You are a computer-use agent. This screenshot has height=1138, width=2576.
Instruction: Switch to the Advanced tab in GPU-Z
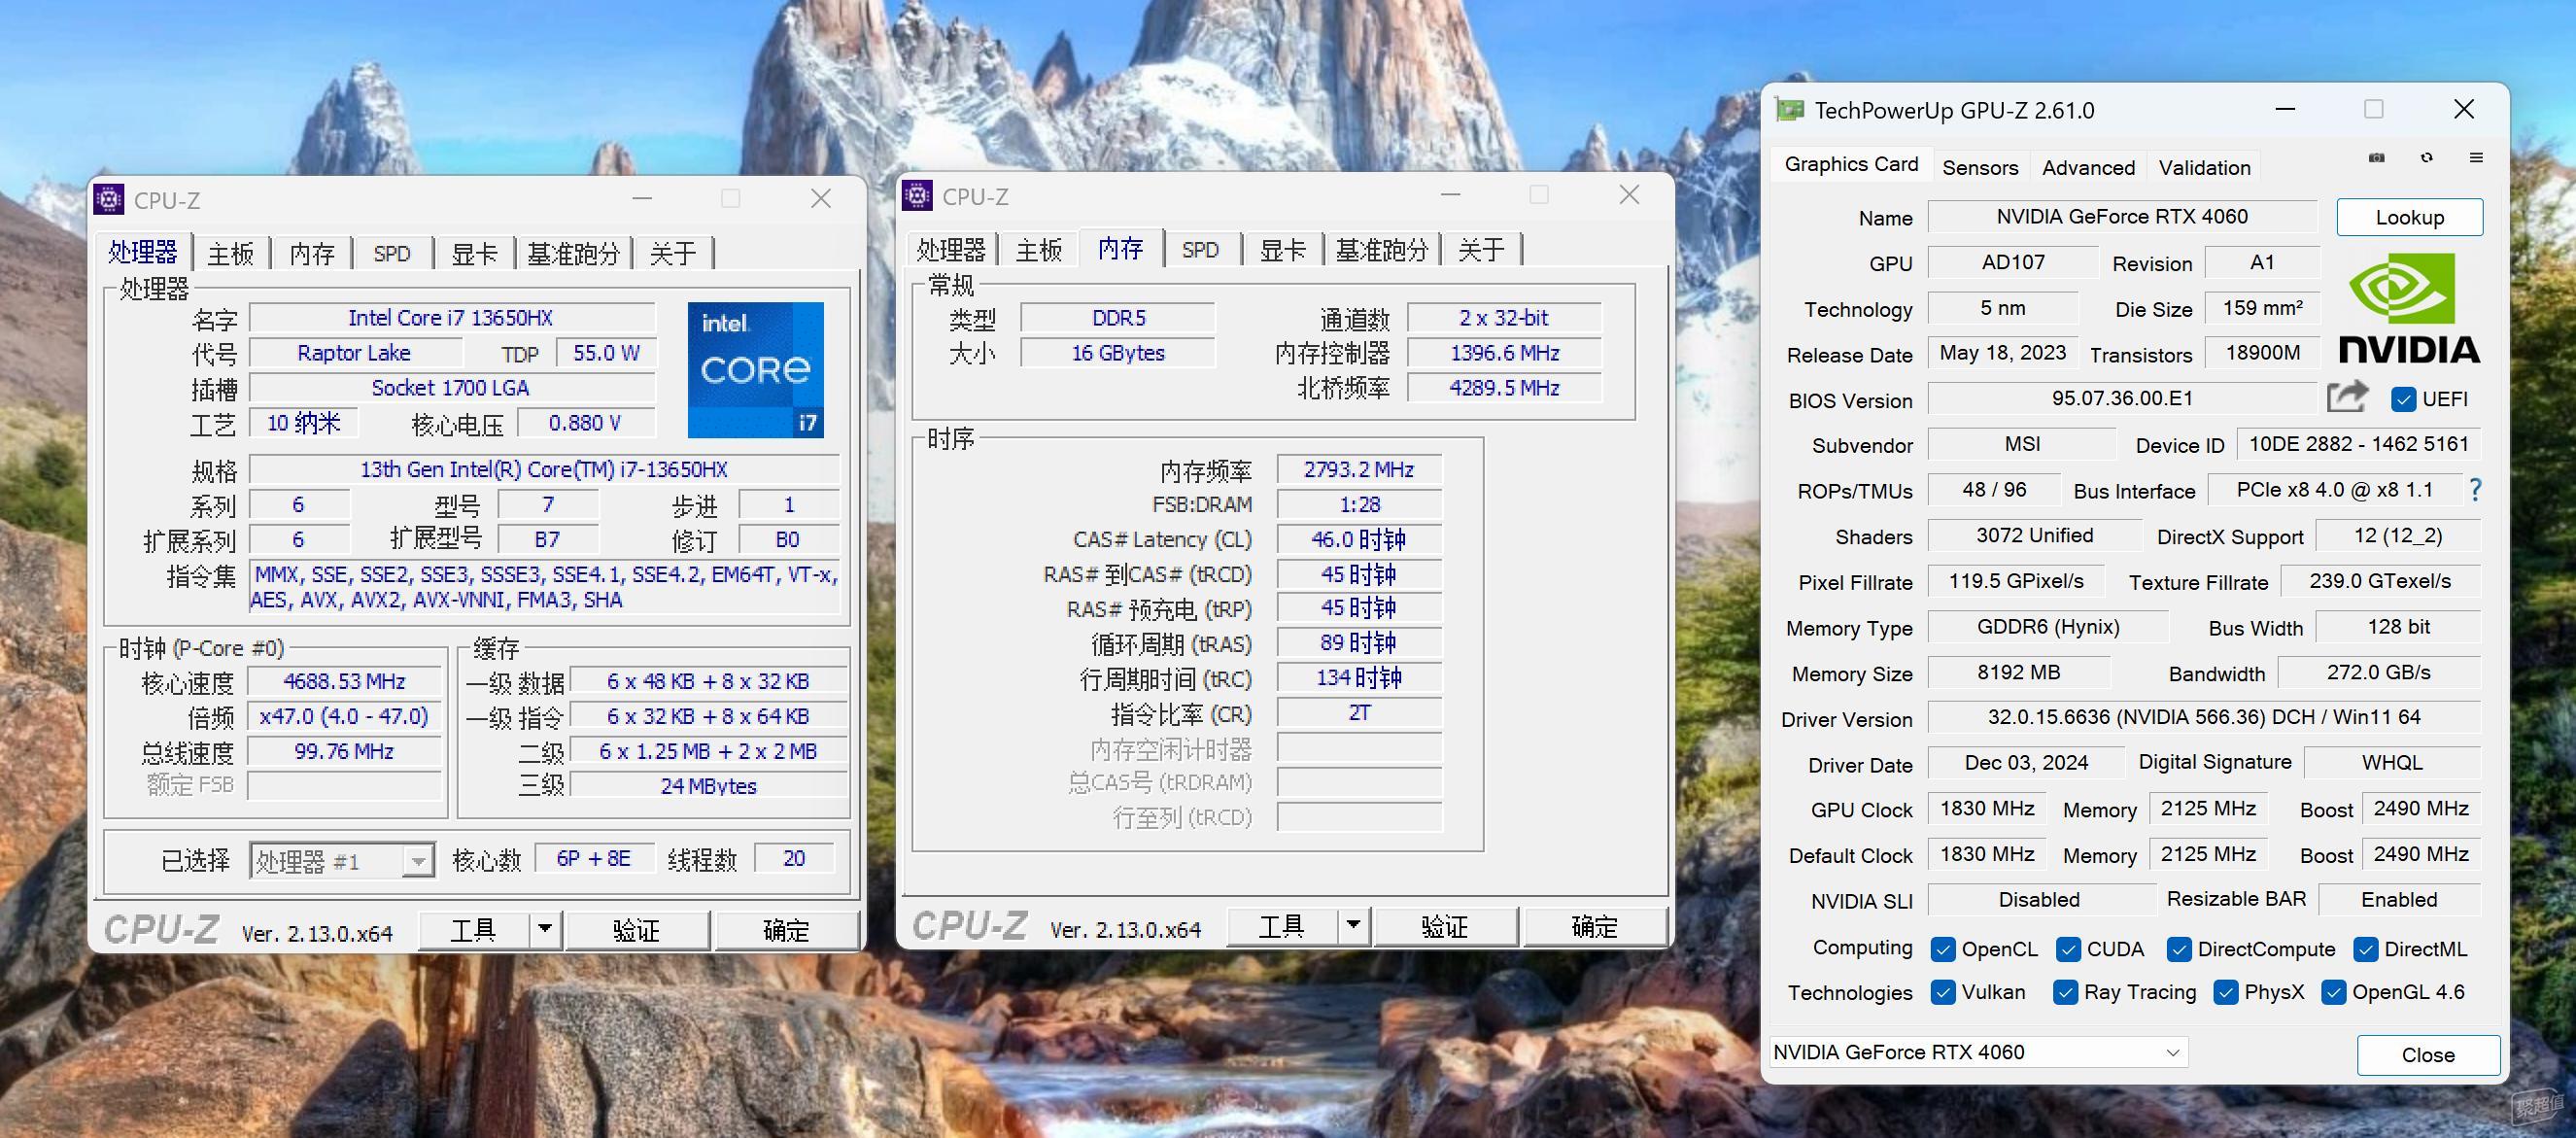click(x=2088, y=167)
